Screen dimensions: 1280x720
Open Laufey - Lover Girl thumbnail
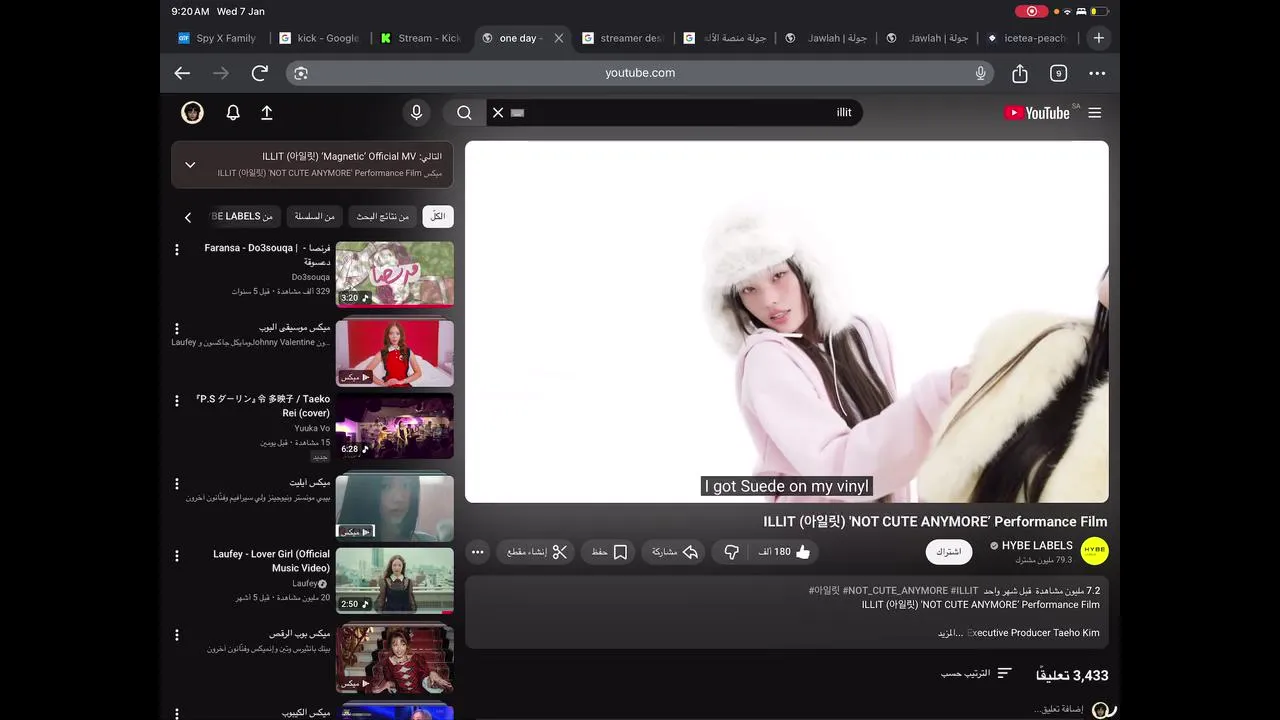click(x=394, y=580)
